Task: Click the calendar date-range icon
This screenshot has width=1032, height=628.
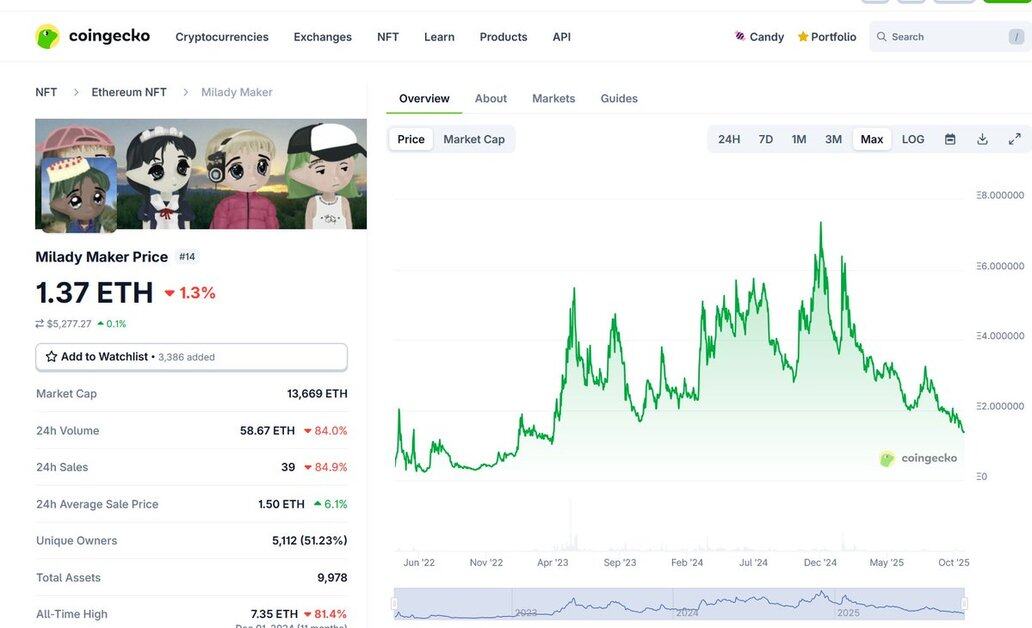Action: (950, 139)
